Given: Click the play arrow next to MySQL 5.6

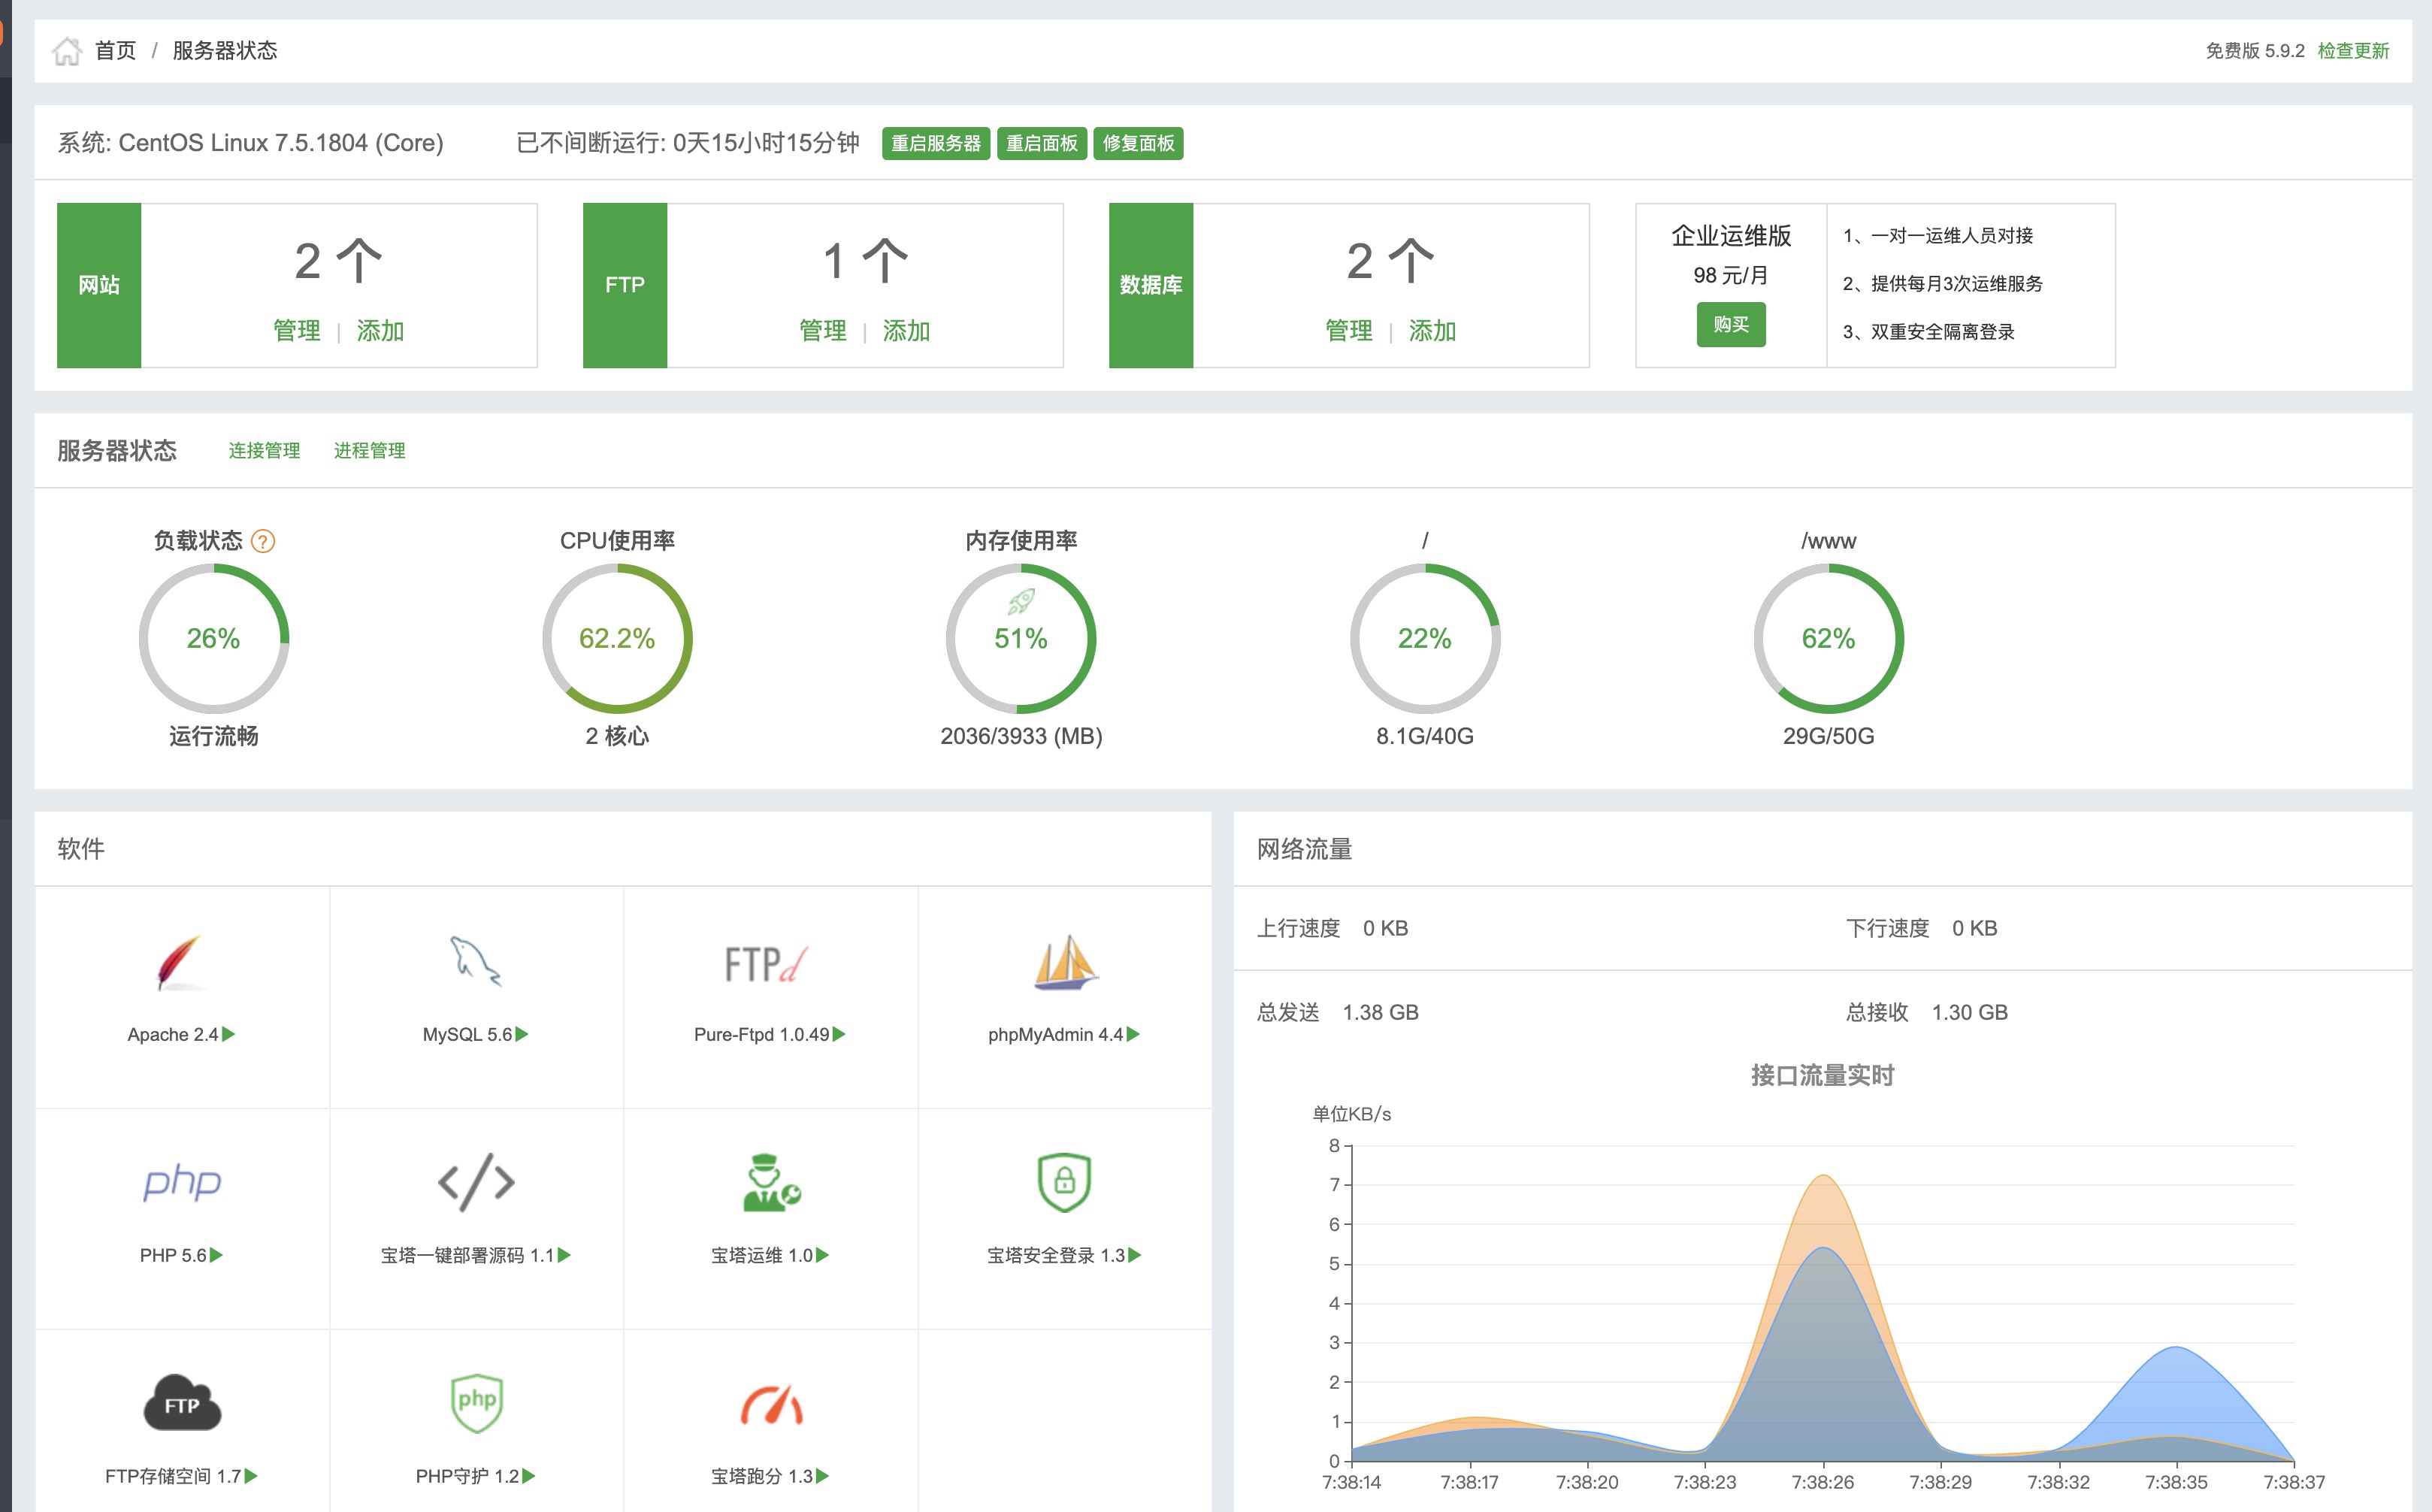Looking at the screenshot, I should [522, 1034].
